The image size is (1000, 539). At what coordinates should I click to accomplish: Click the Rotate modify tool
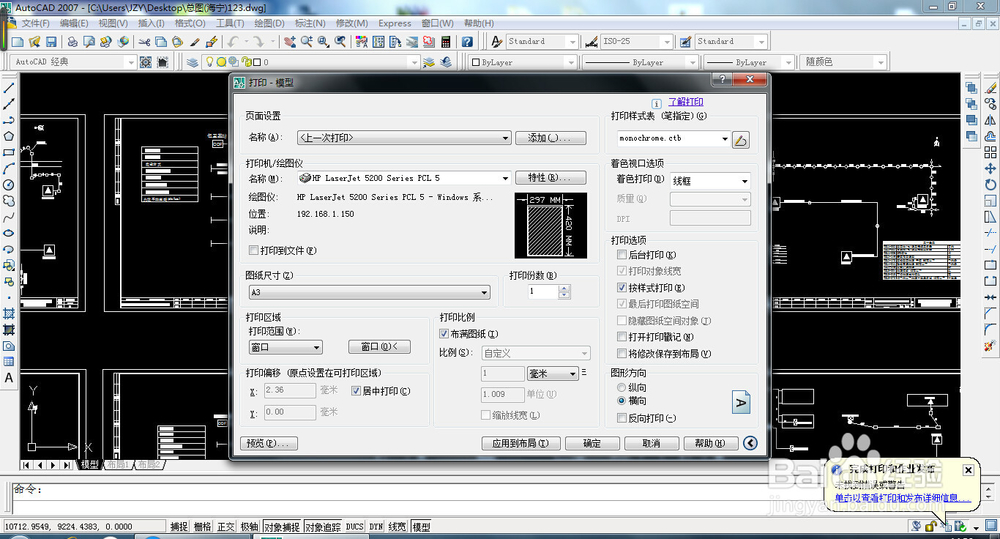click(x=990, y=185)
